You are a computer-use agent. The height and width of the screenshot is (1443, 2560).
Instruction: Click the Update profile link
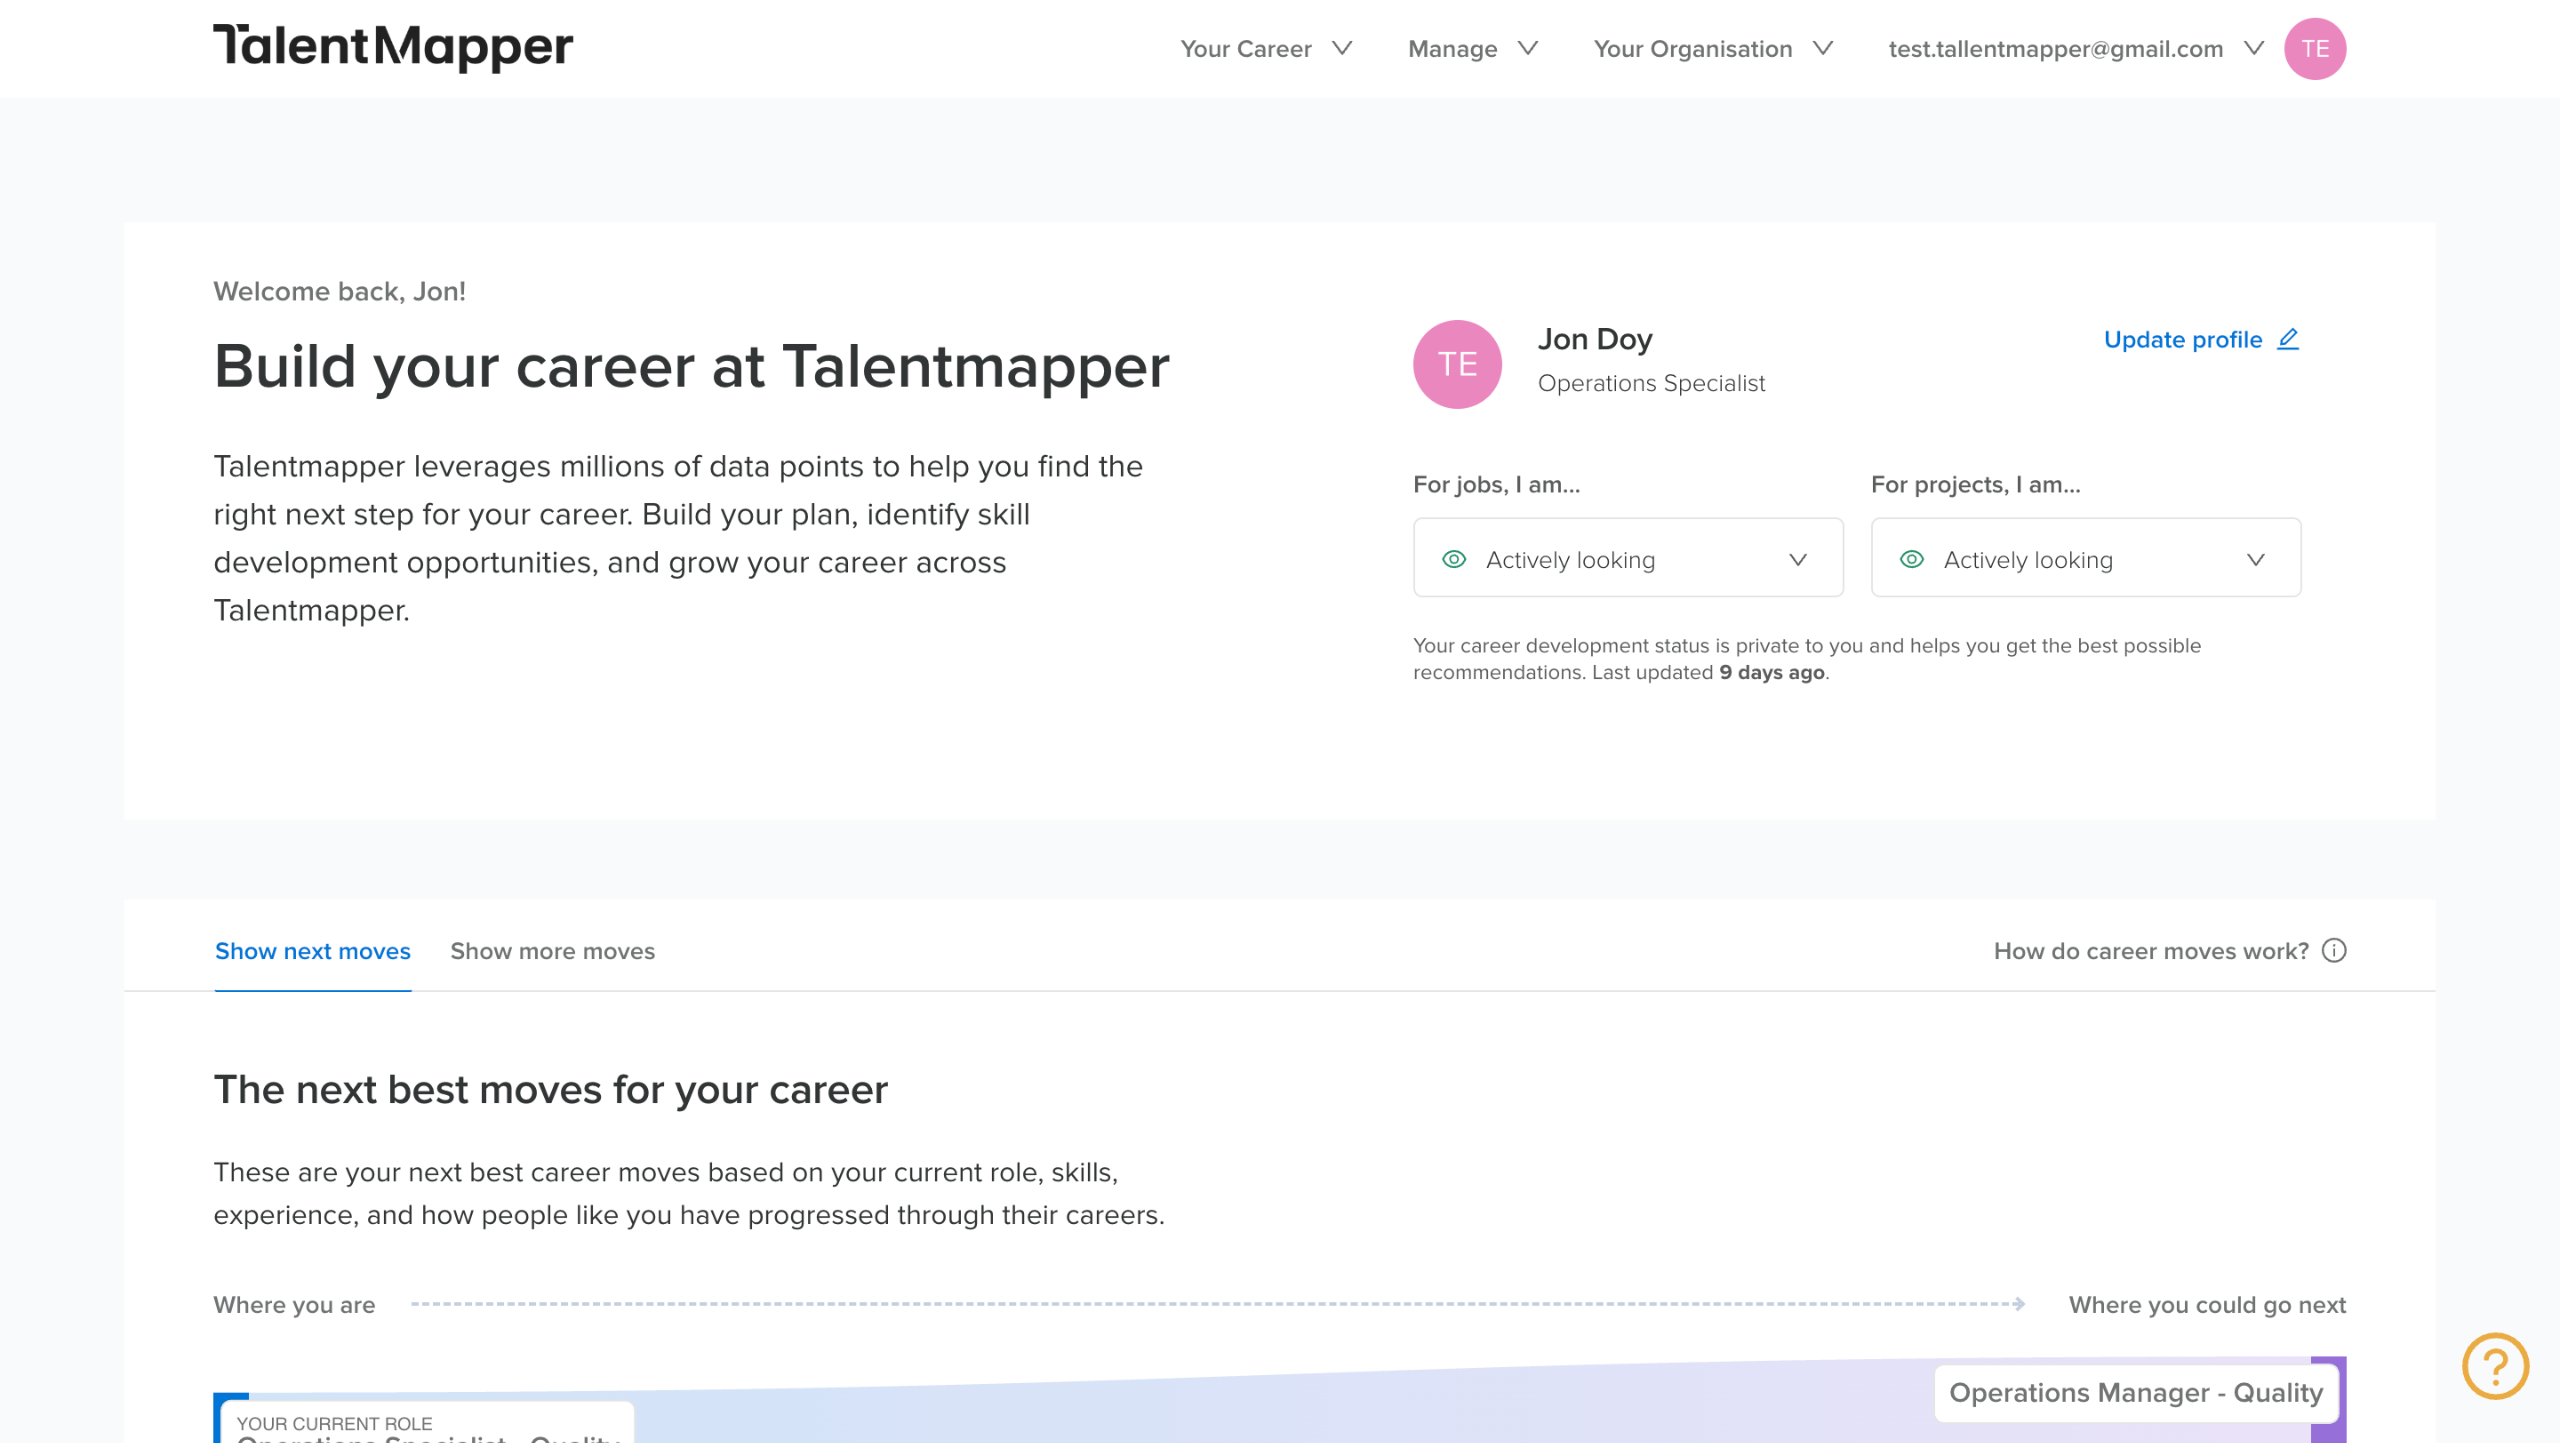(2182, 340)
